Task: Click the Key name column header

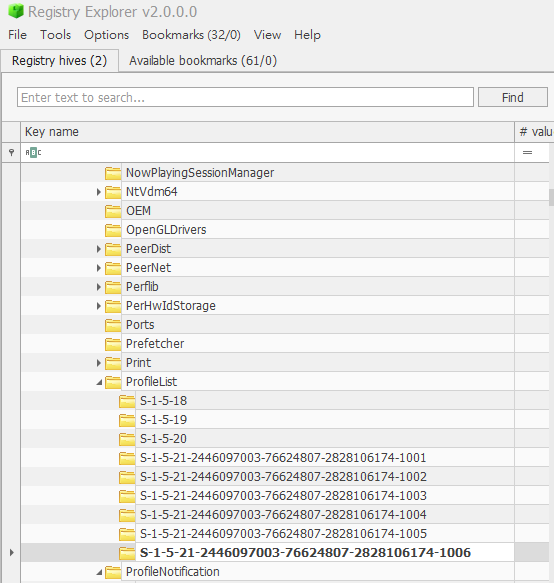Action: point(267,132)
